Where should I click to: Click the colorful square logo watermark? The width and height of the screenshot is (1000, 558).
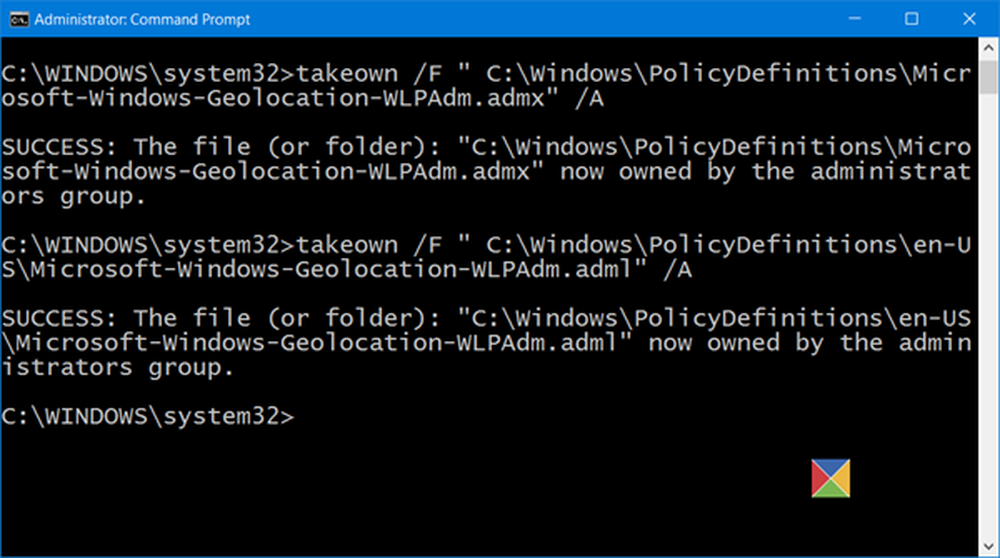[831, 479]
